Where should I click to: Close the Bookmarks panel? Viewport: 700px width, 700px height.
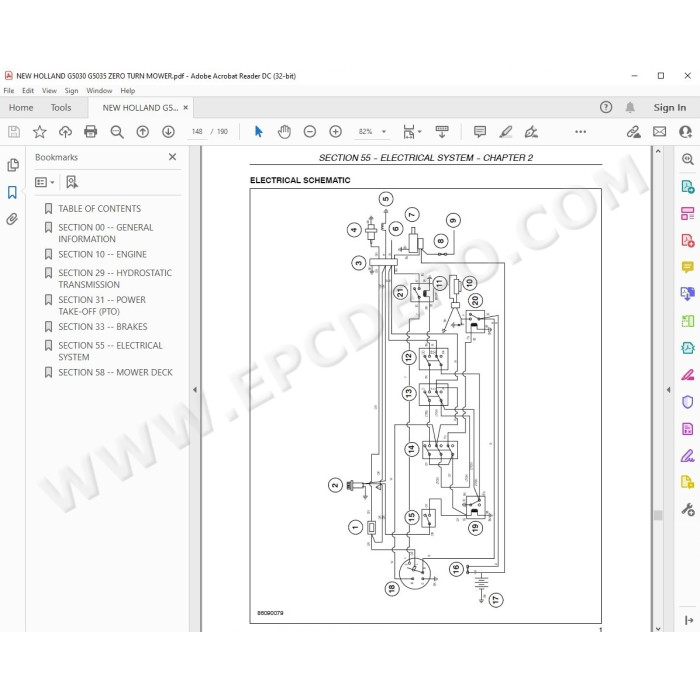[x=172, y=157]
